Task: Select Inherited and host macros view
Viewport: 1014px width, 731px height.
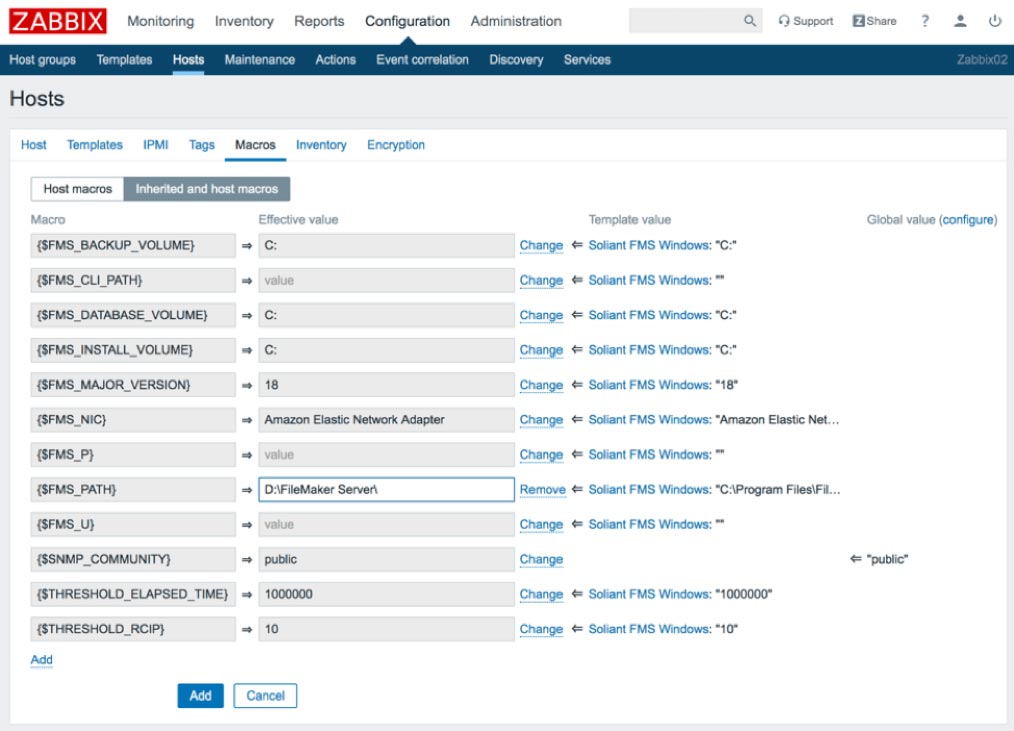Action: (x=206, y=189)
